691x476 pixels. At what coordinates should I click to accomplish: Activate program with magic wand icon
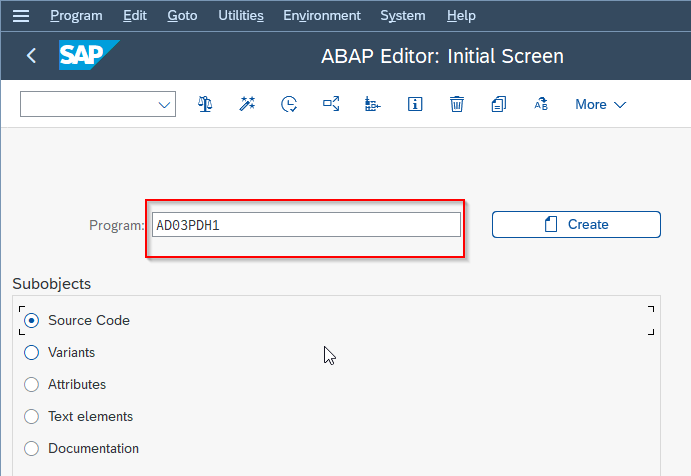(x=247, y=104)
